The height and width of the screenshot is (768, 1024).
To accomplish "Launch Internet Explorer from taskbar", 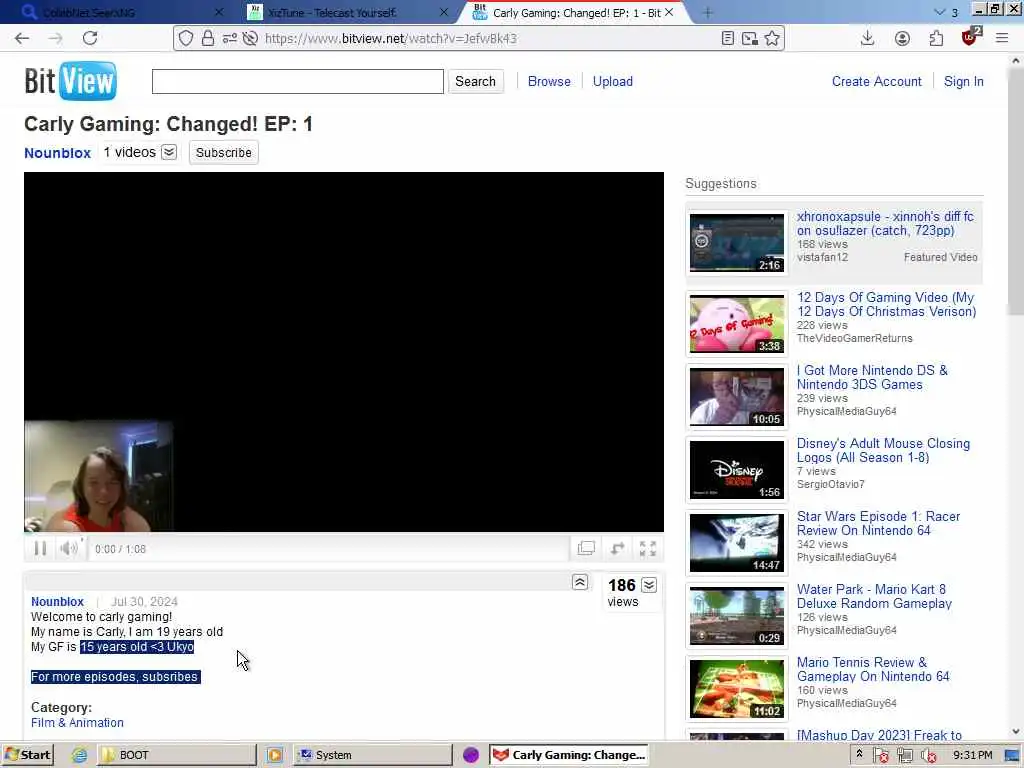I will coord(79,755).
